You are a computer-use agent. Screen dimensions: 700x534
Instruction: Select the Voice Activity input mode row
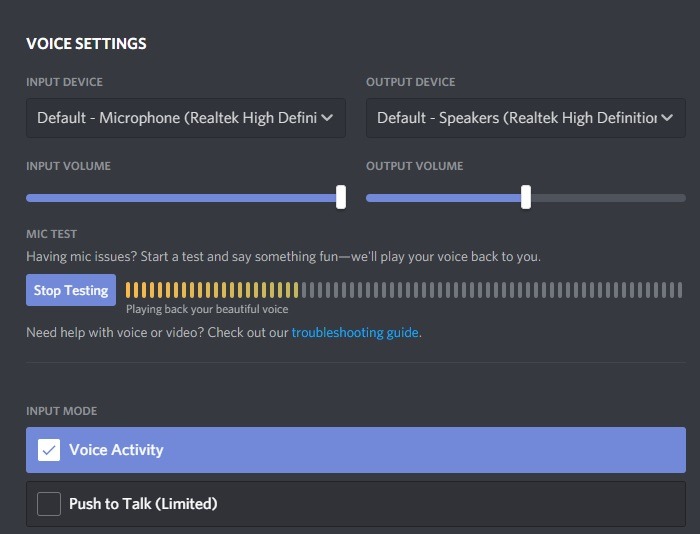pos(356,450)
